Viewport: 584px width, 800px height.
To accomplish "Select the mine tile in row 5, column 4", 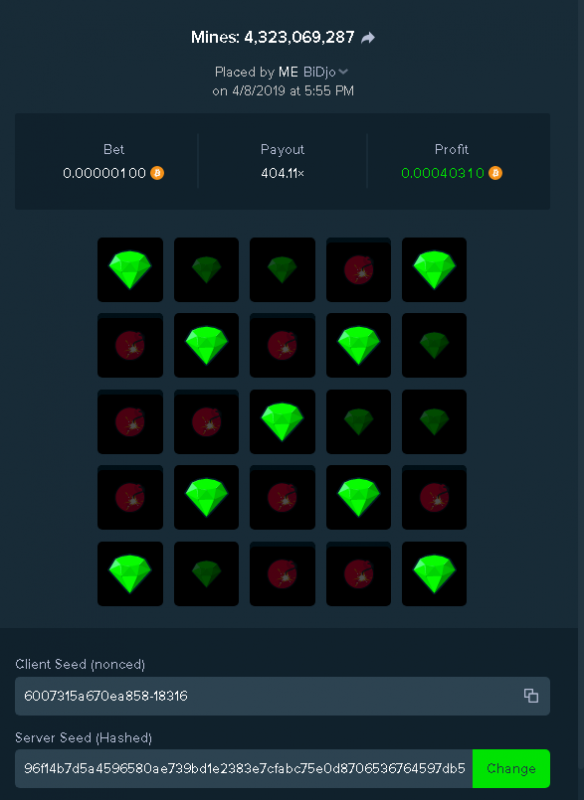I will pyautogui.click(x=358, y=573).
